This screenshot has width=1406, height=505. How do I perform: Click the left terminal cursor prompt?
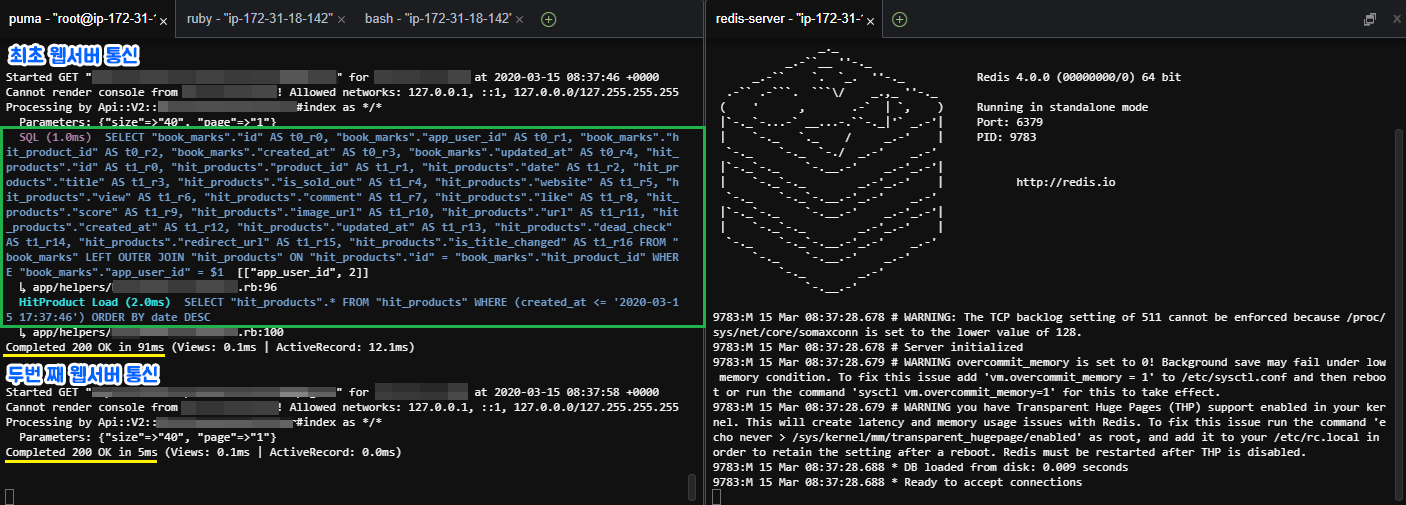(9, 496)
